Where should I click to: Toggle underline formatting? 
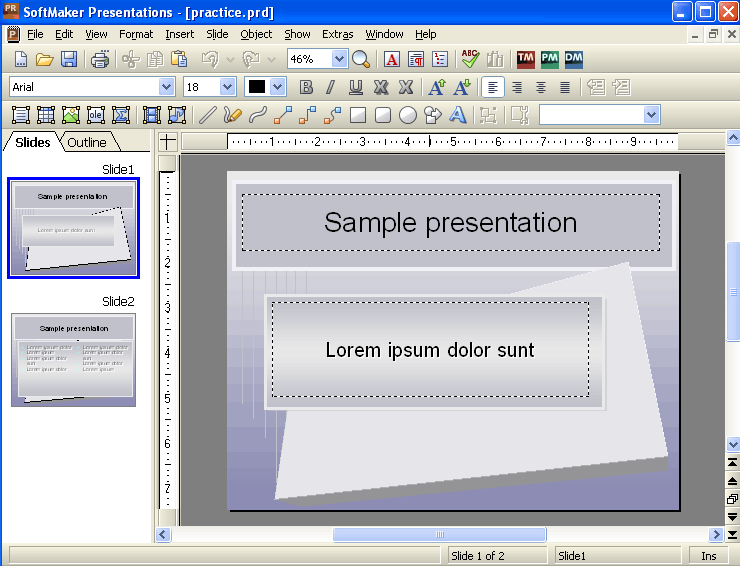pyautogui.click(x=355, y=87)
